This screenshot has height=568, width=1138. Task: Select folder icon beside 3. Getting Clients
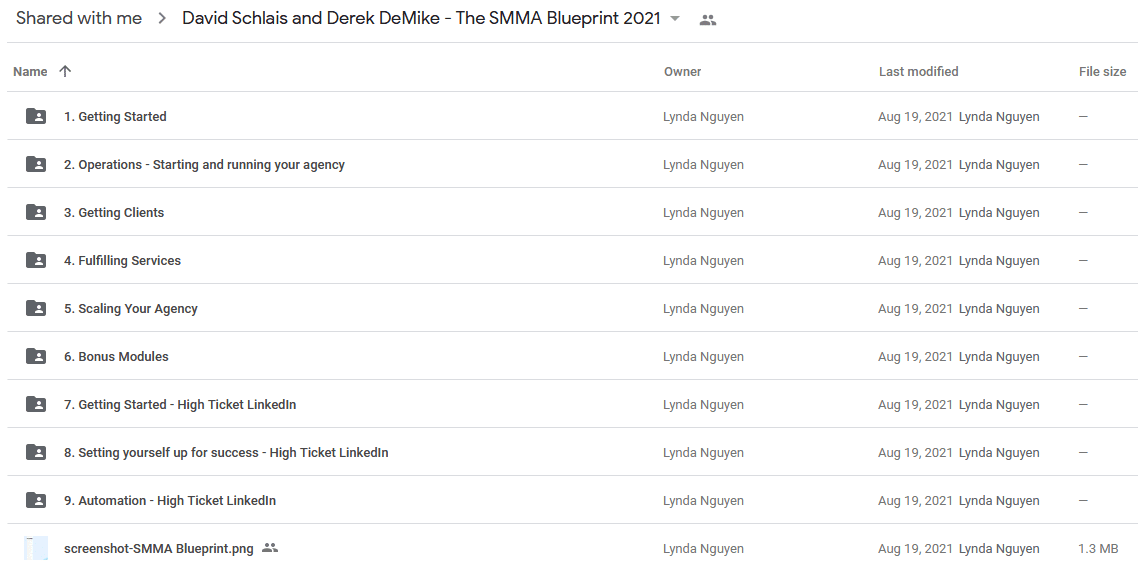pos(36,213)
